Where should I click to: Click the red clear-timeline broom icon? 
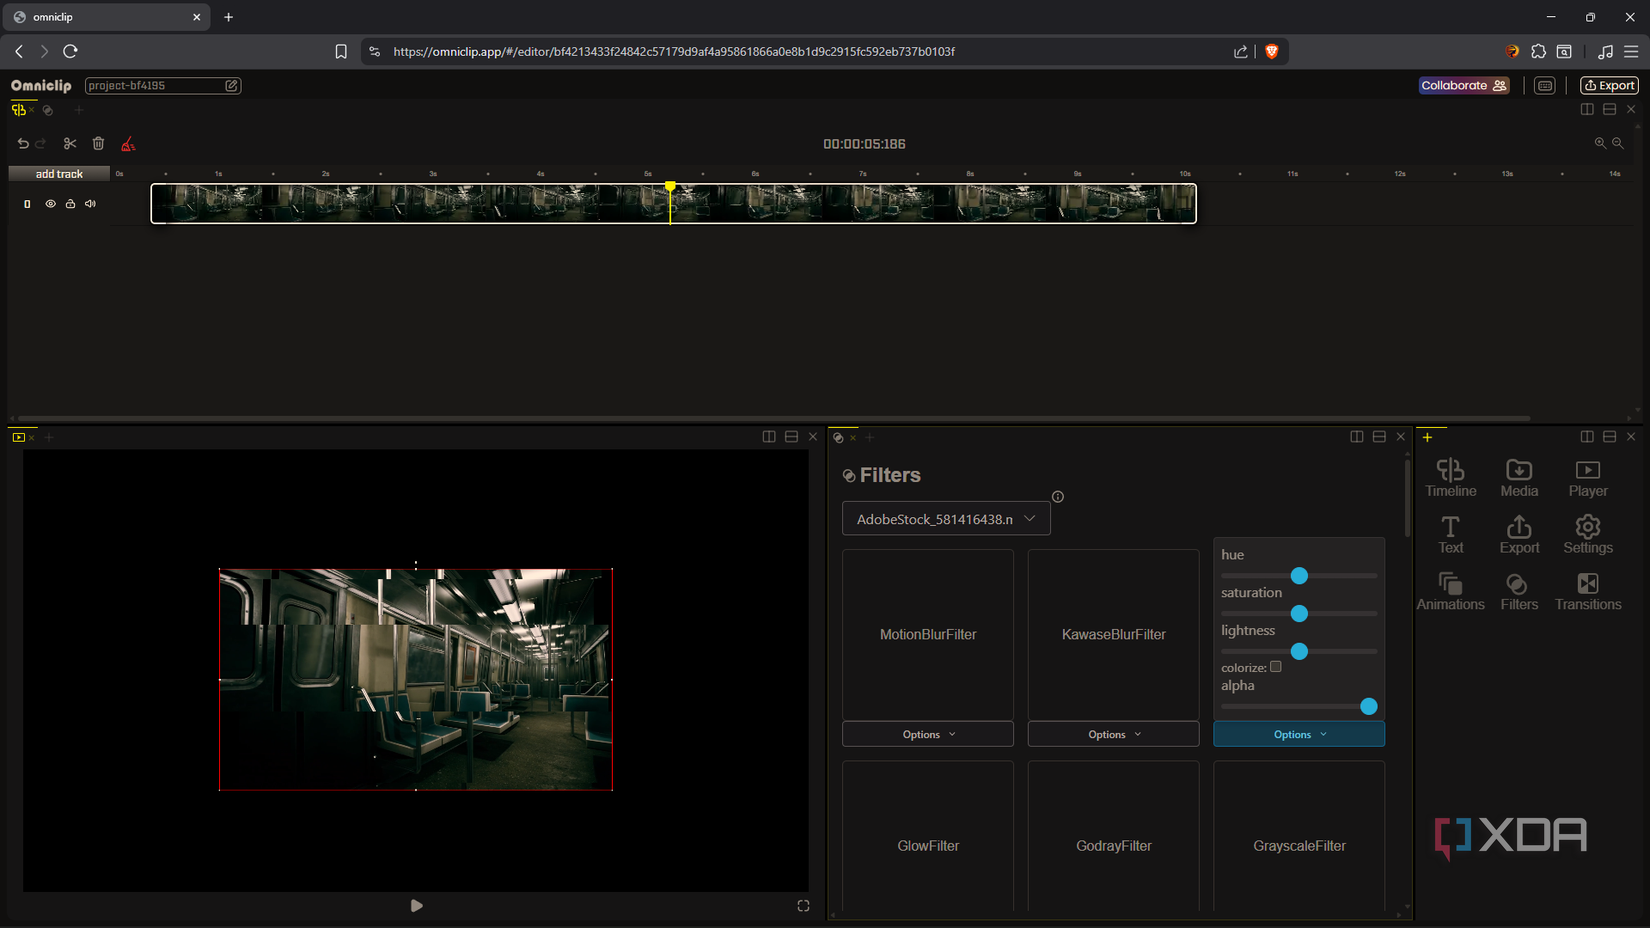[127, 143]
